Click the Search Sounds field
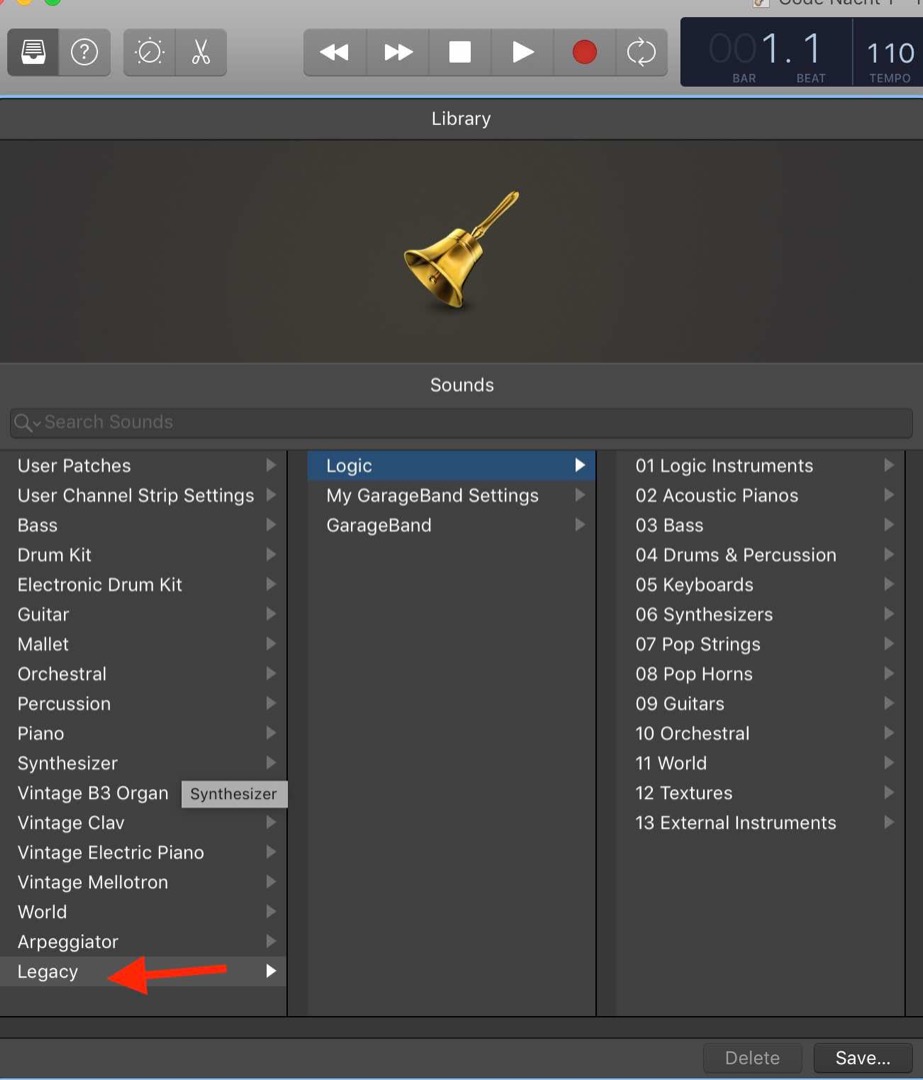Screen dimensions: 923x1080 pyautogui.click(x=462, y=422)
